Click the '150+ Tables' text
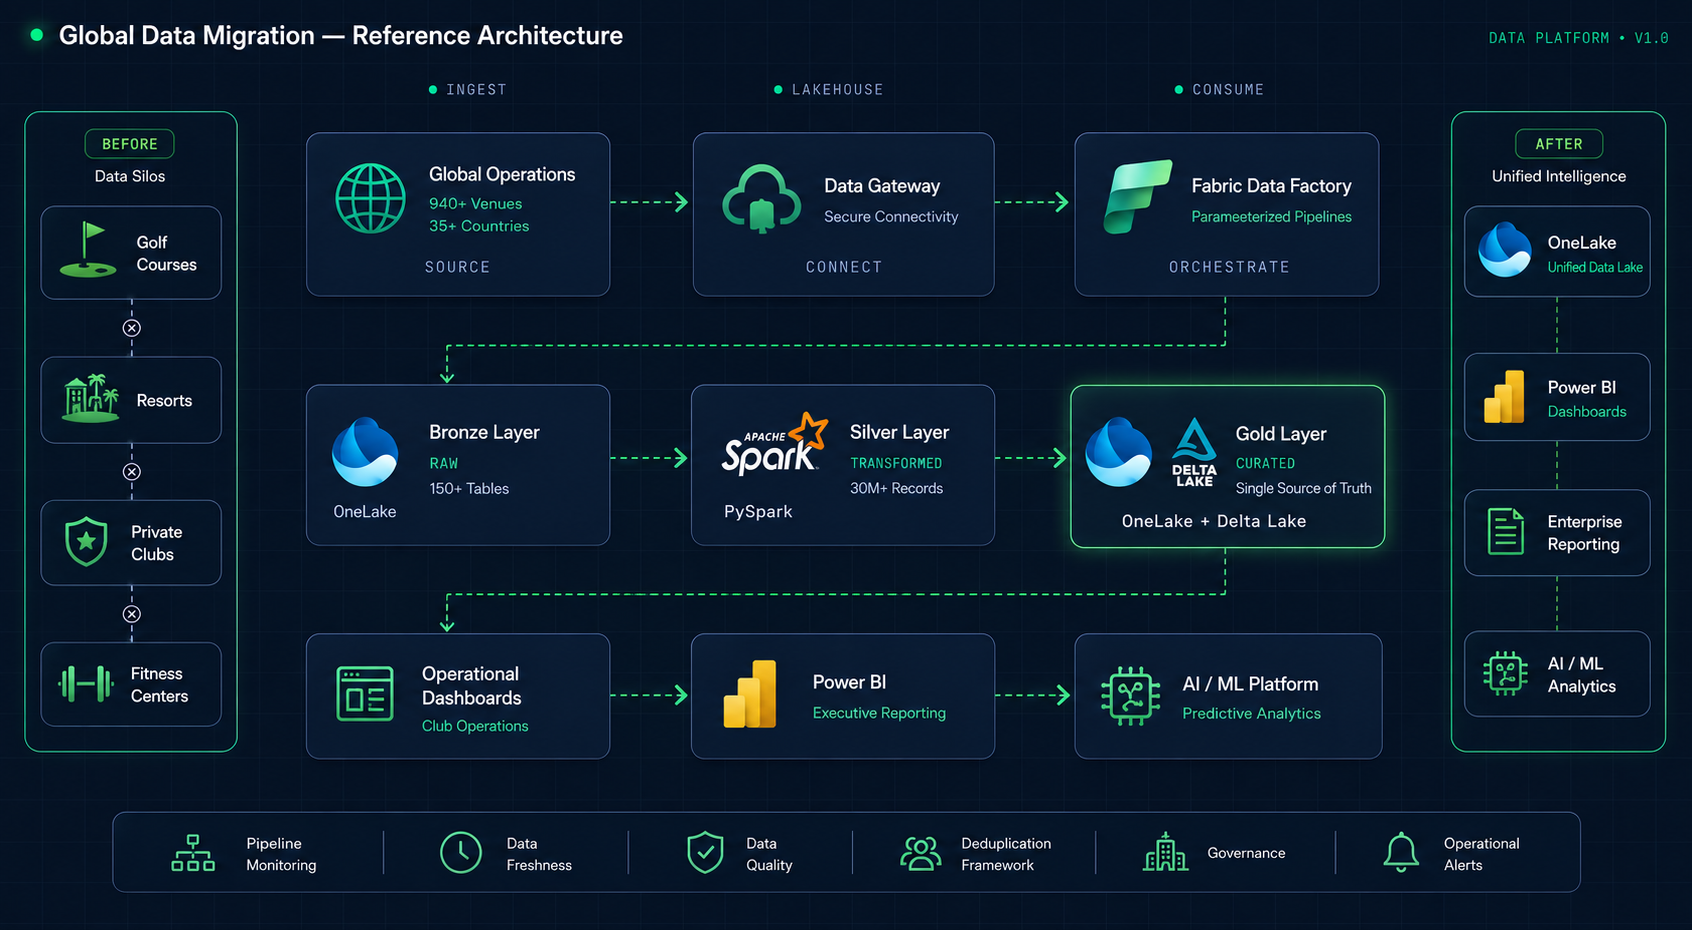 469,489
